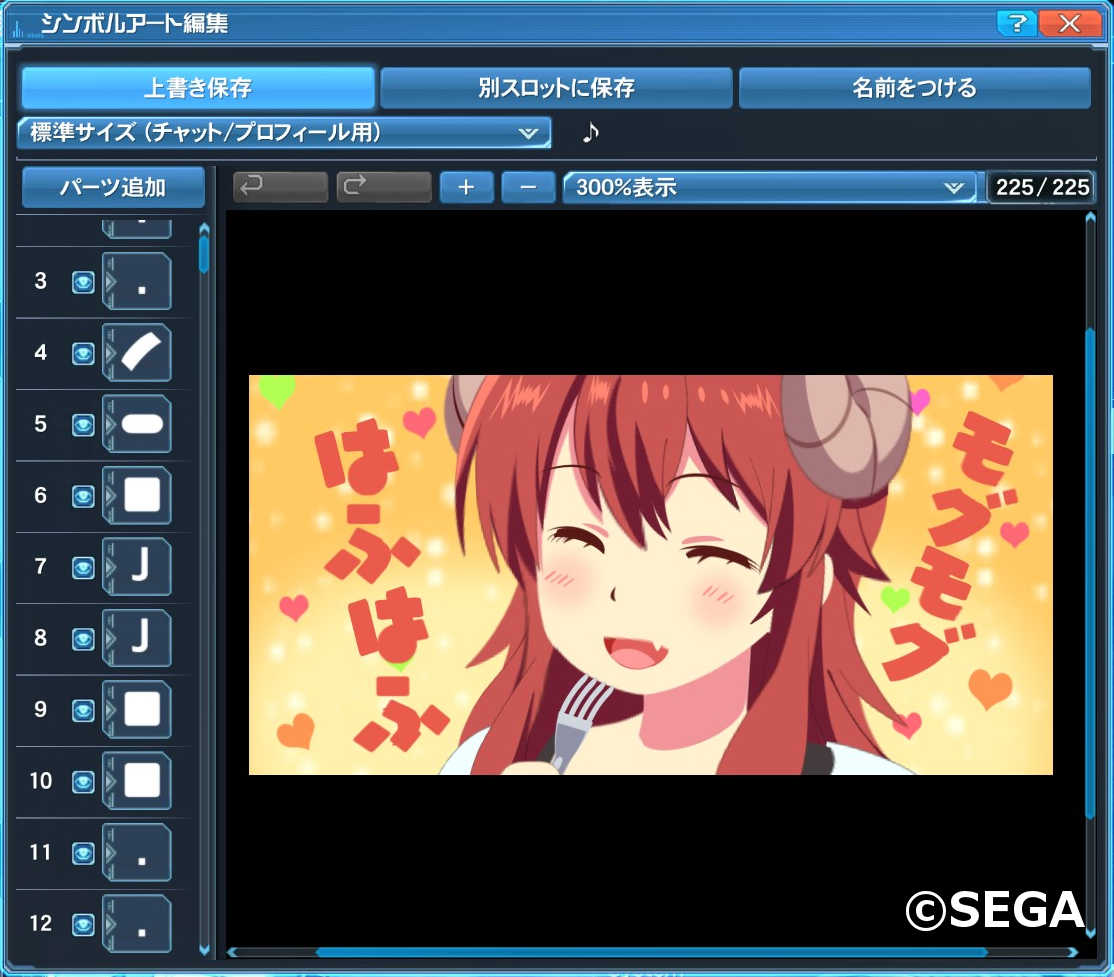This screenshot has height=977, width=1114.
Task: Click the canvas horizontal scrollbar thumb
Action: point(651,952)
